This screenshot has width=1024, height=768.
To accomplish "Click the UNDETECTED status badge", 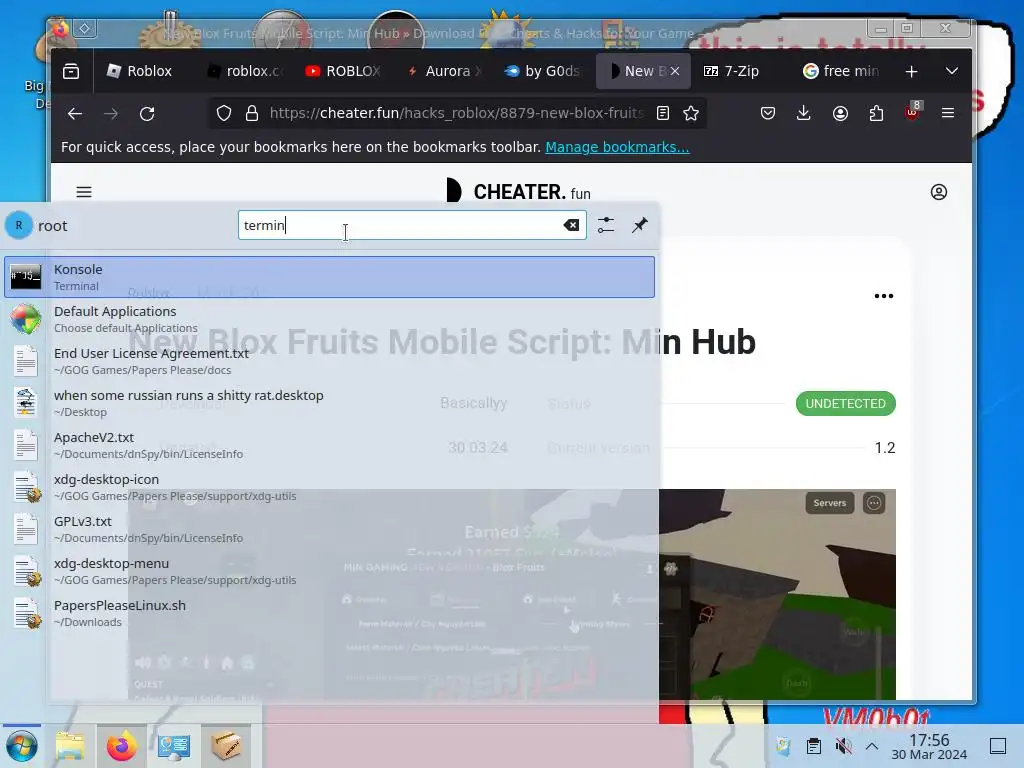I will click(846, 404).
